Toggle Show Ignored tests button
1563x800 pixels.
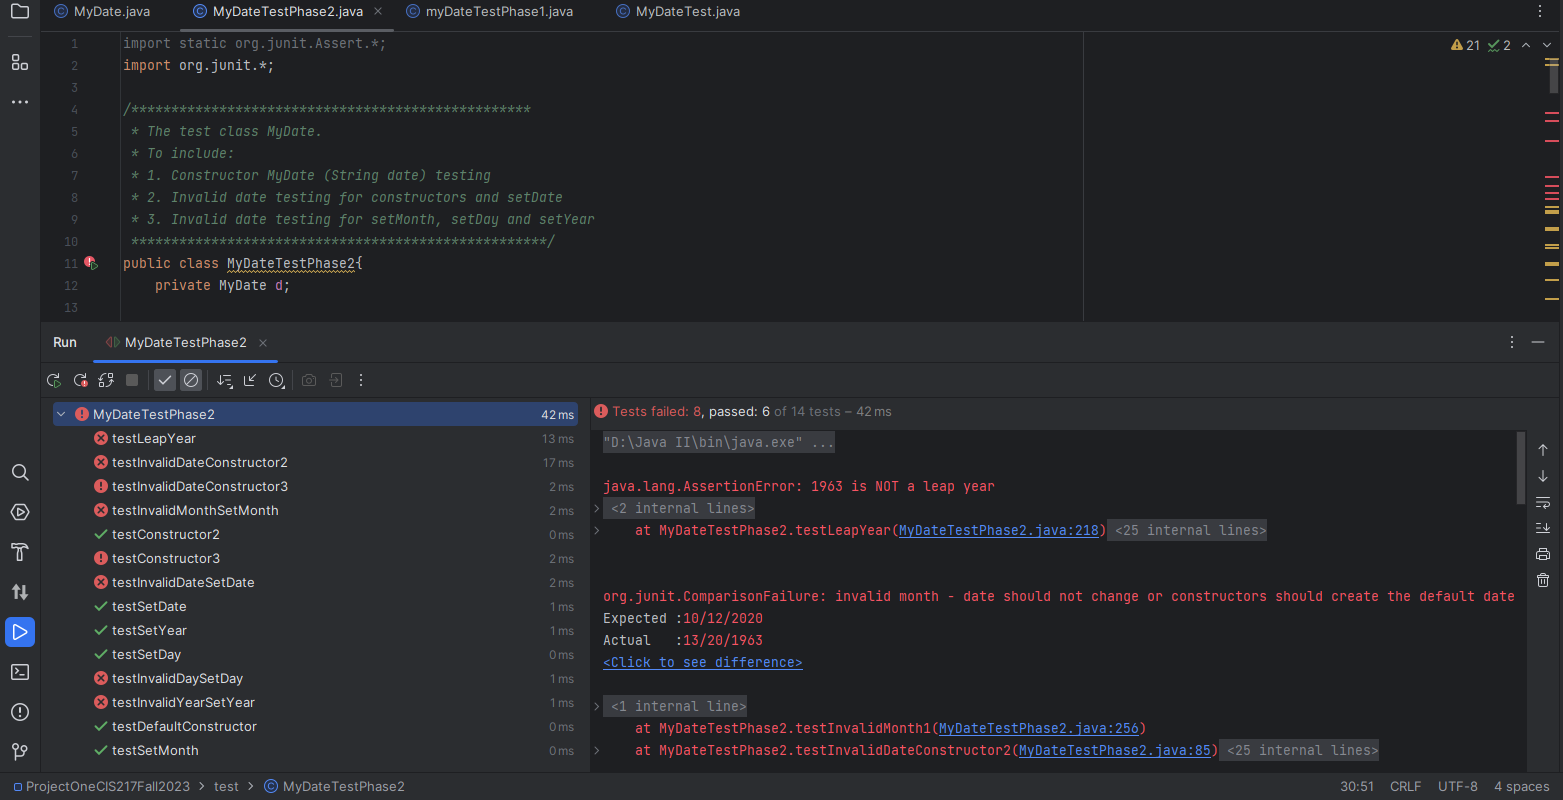click(191, 380)
